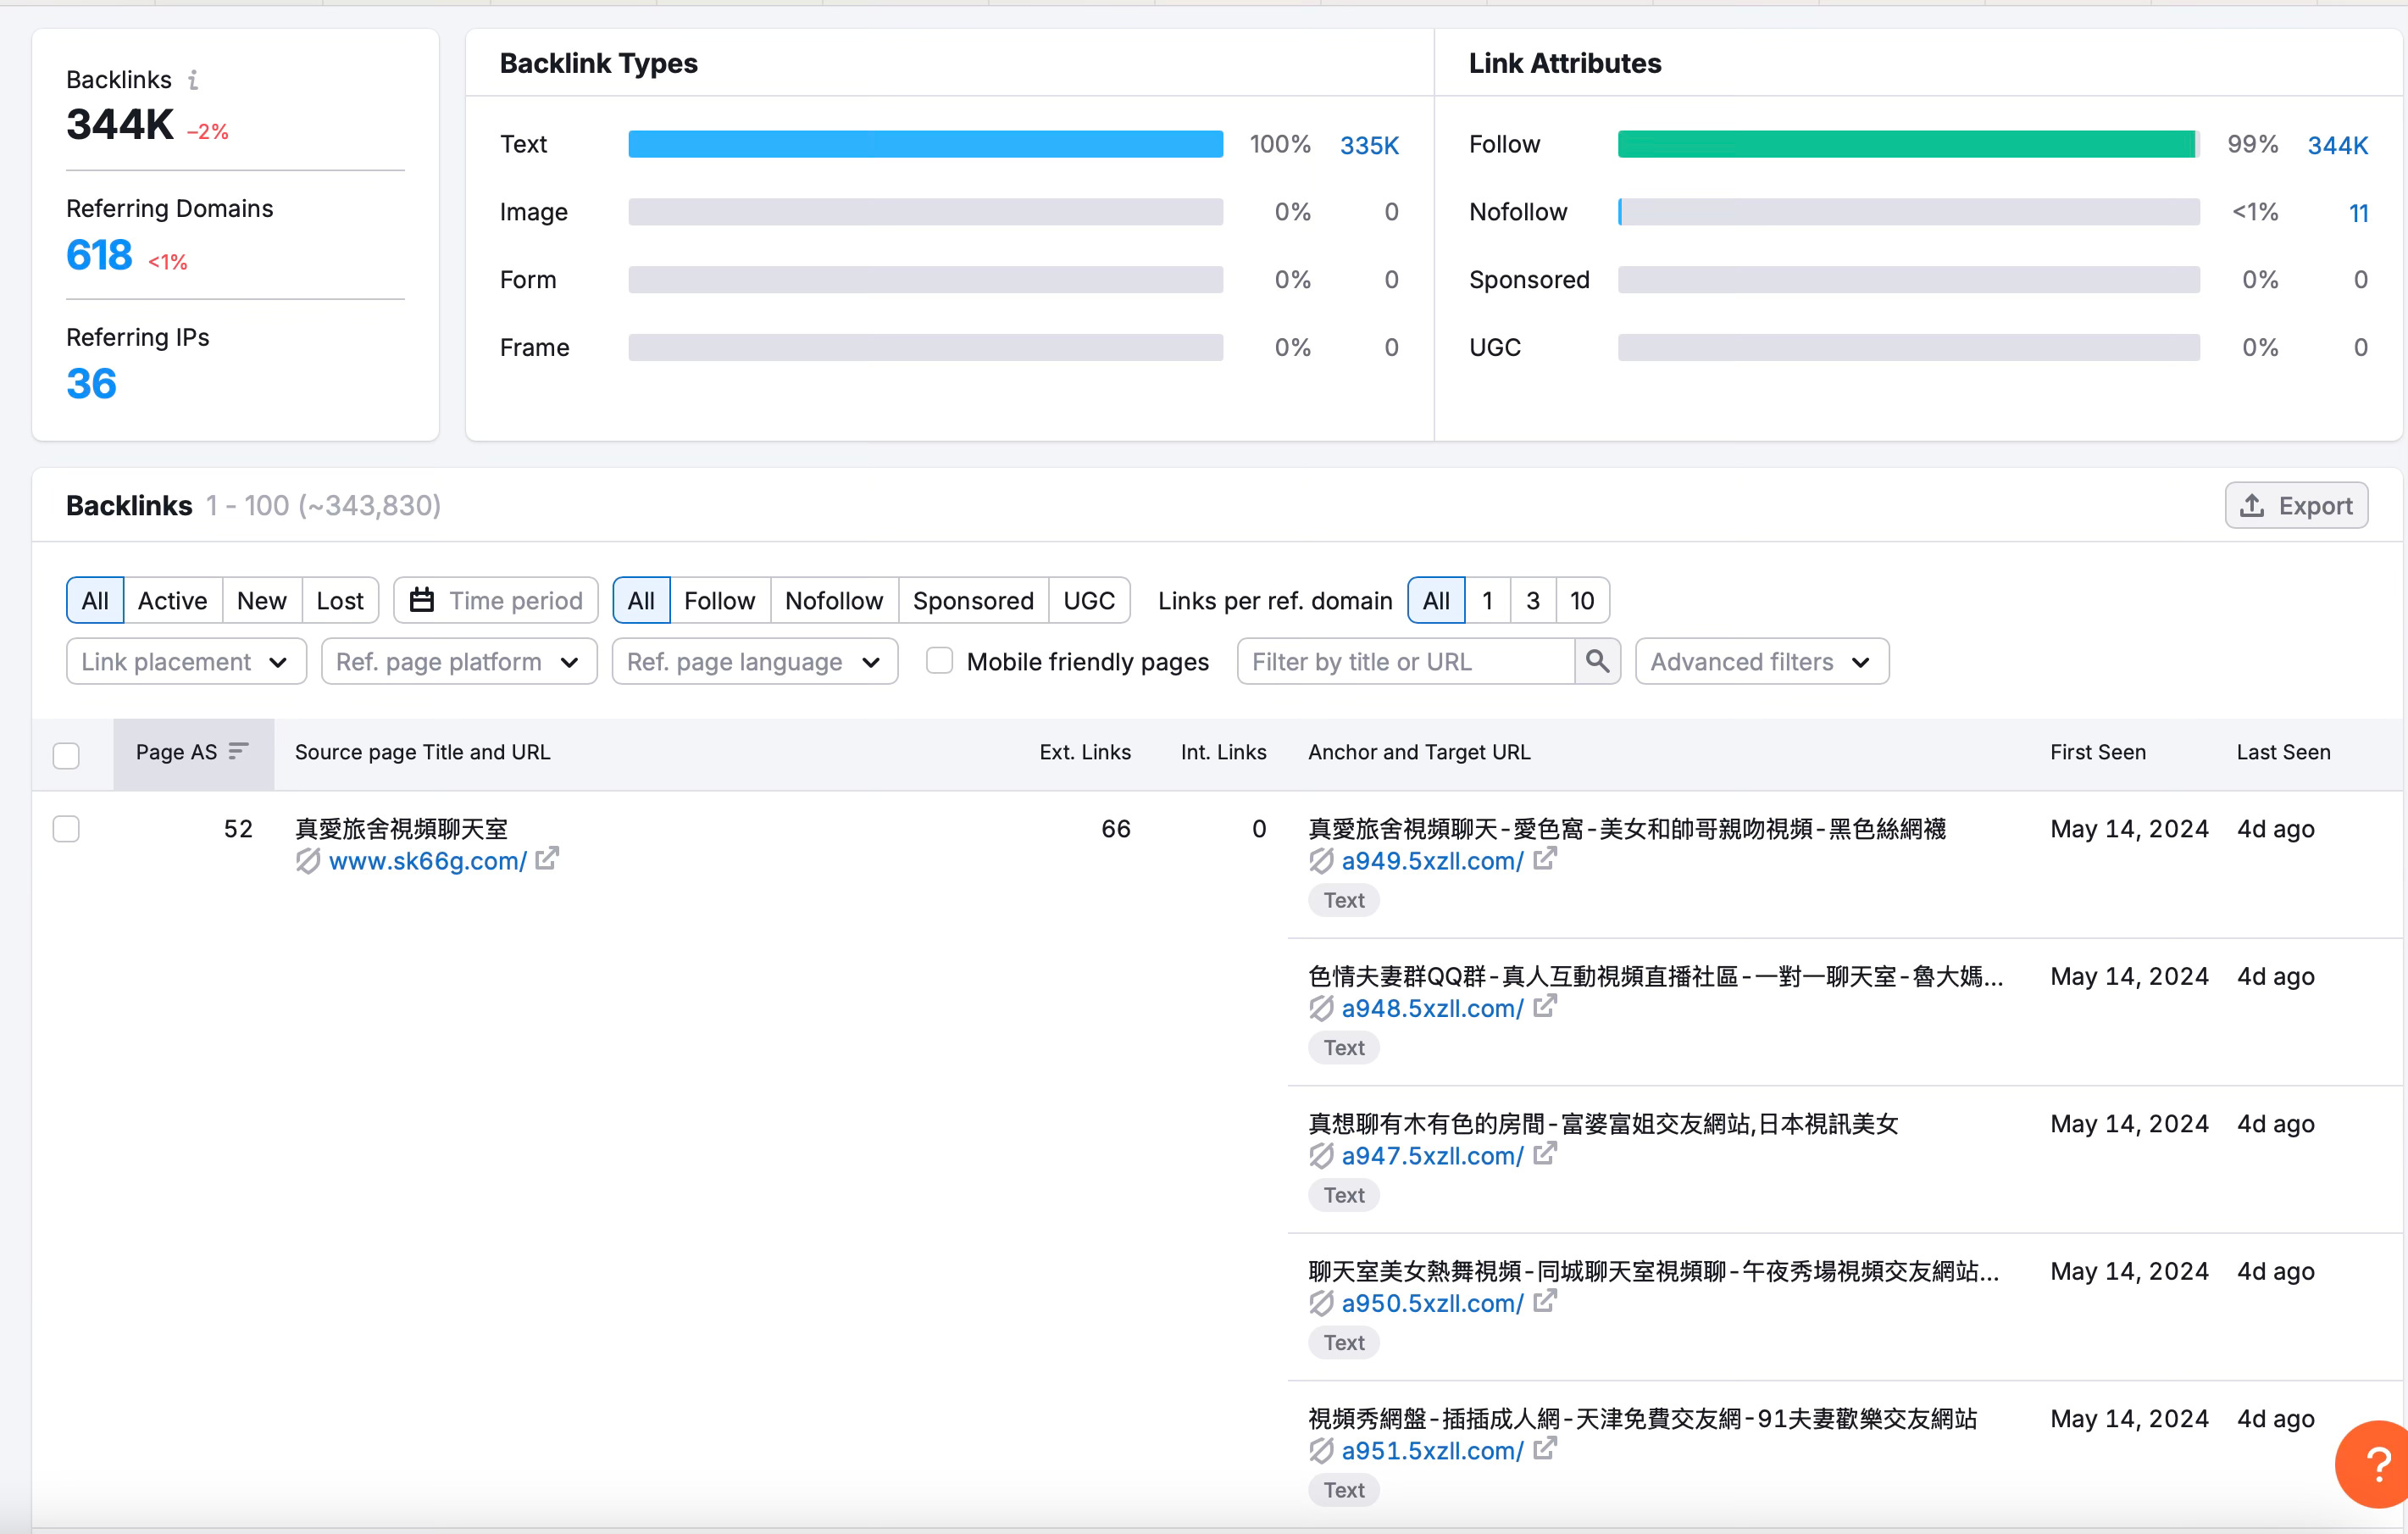Open a951.5xzll.com external link icon
The height and width of the screenshot is (1534, 2408).
1545,1449
